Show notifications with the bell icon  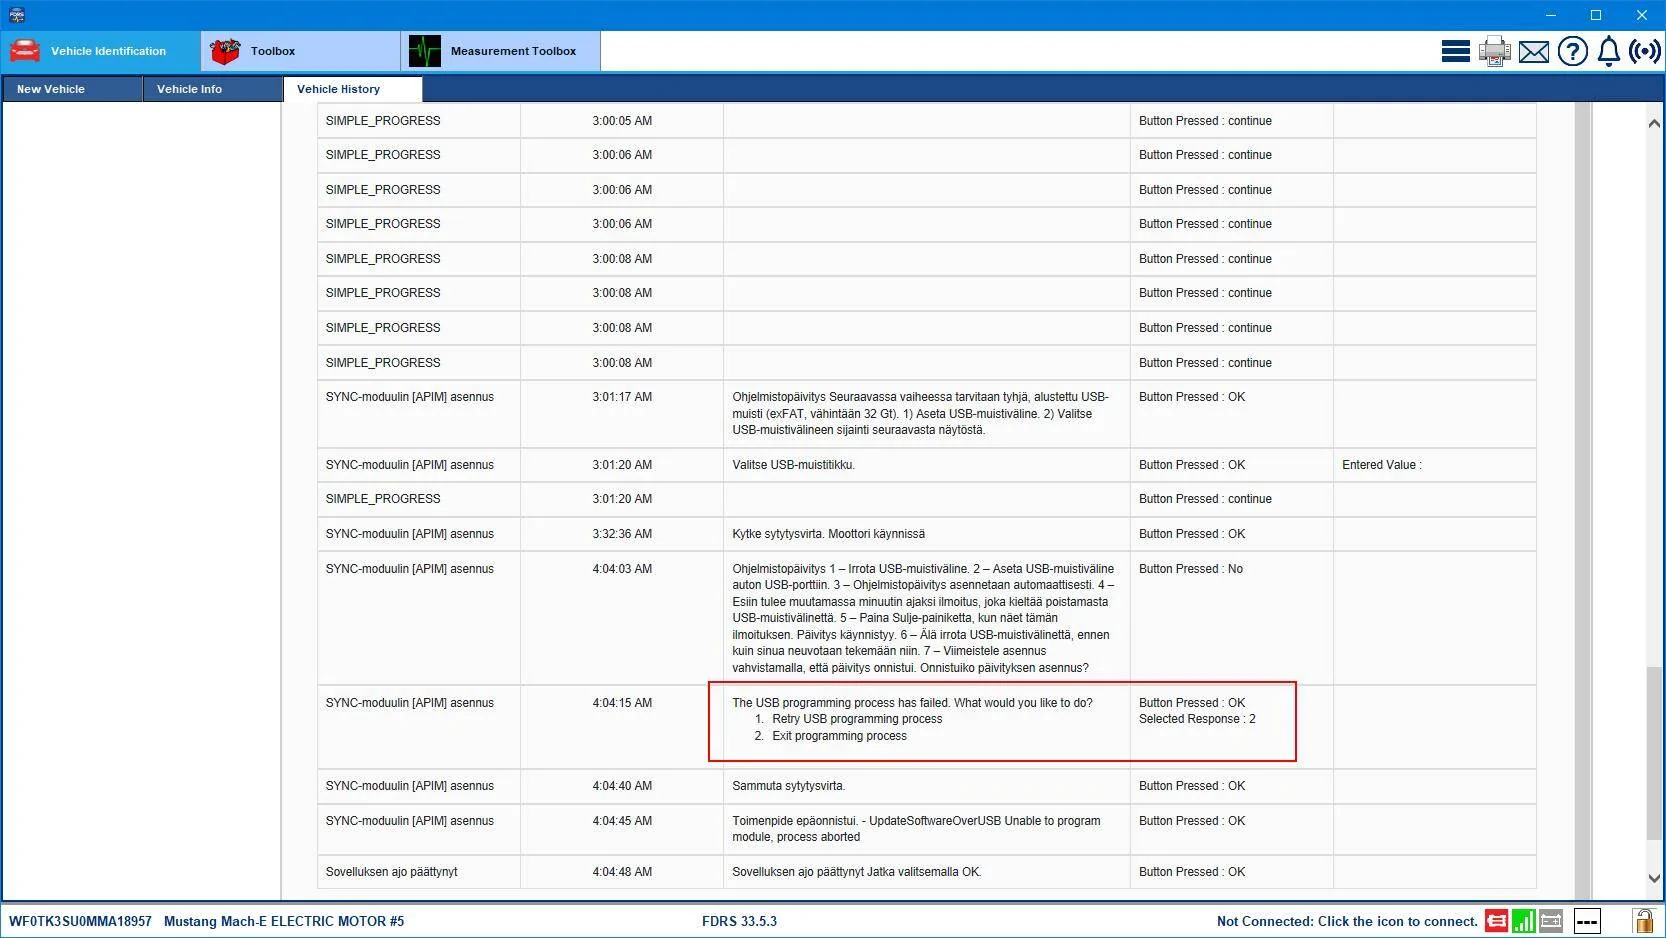(1609, 51)
